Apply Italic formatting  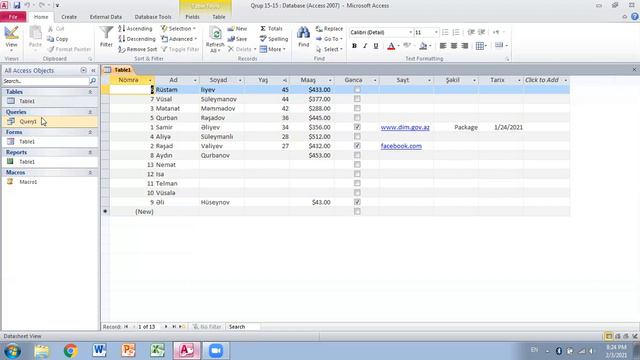tap(365, 46)
